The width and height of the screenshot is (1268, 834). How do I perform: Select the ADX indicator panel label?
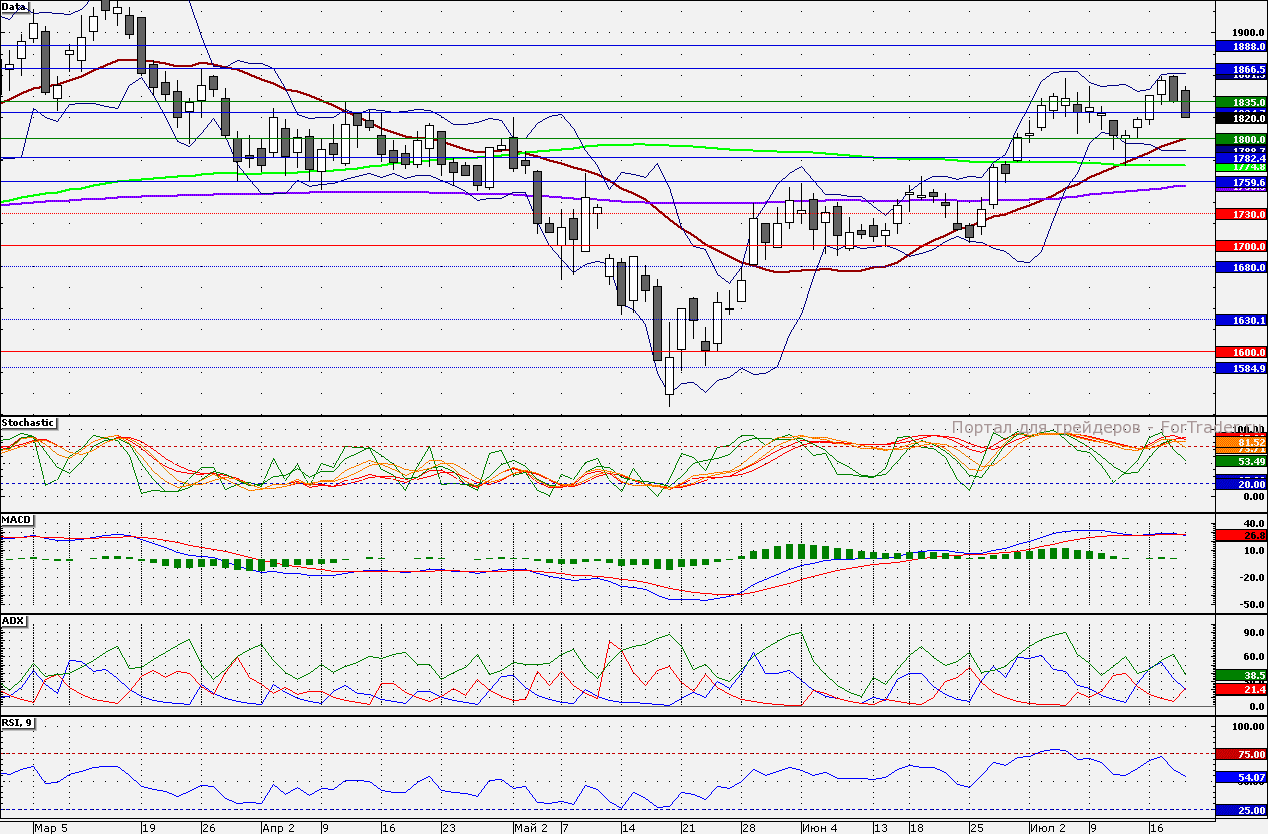tap(14, 621)
